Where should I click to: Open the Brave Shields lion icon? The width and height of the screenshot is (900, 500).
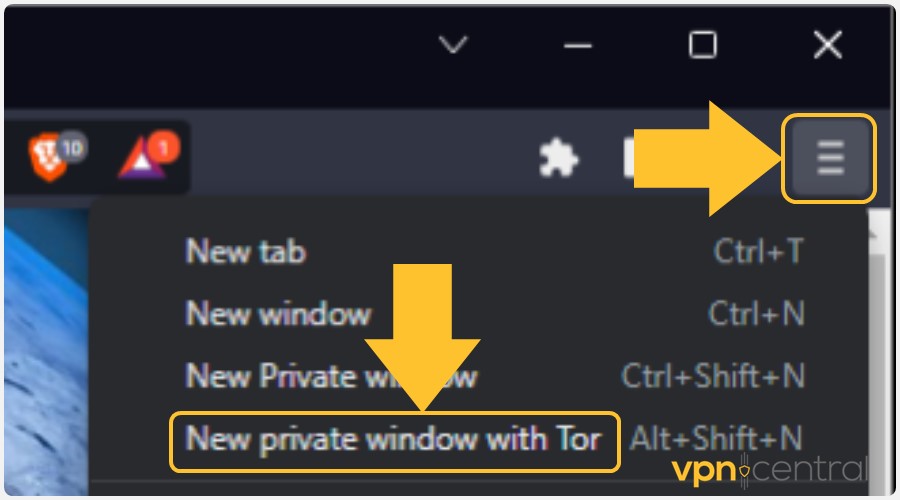coord(48,157)
